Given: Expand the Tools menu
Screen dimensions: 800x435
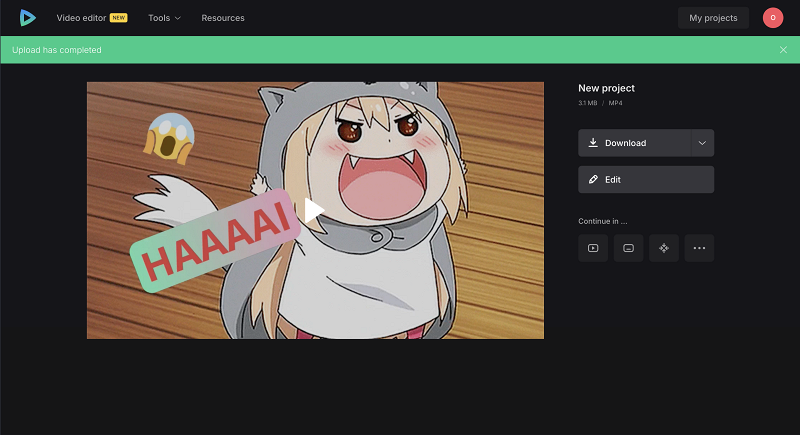Looking at the screenshot, I should [164, 18].
